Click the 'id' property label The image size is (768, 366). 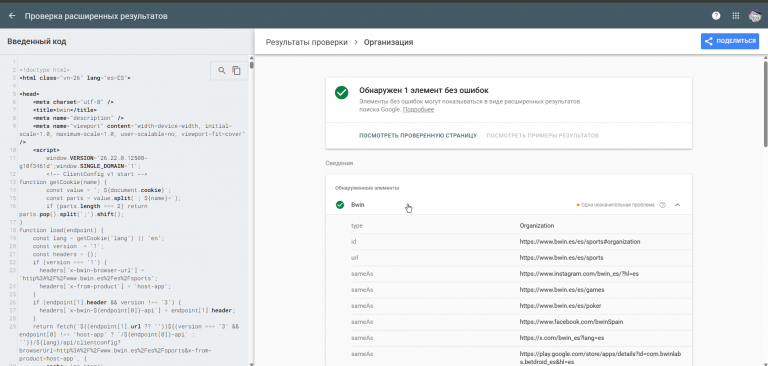[353, 242]
